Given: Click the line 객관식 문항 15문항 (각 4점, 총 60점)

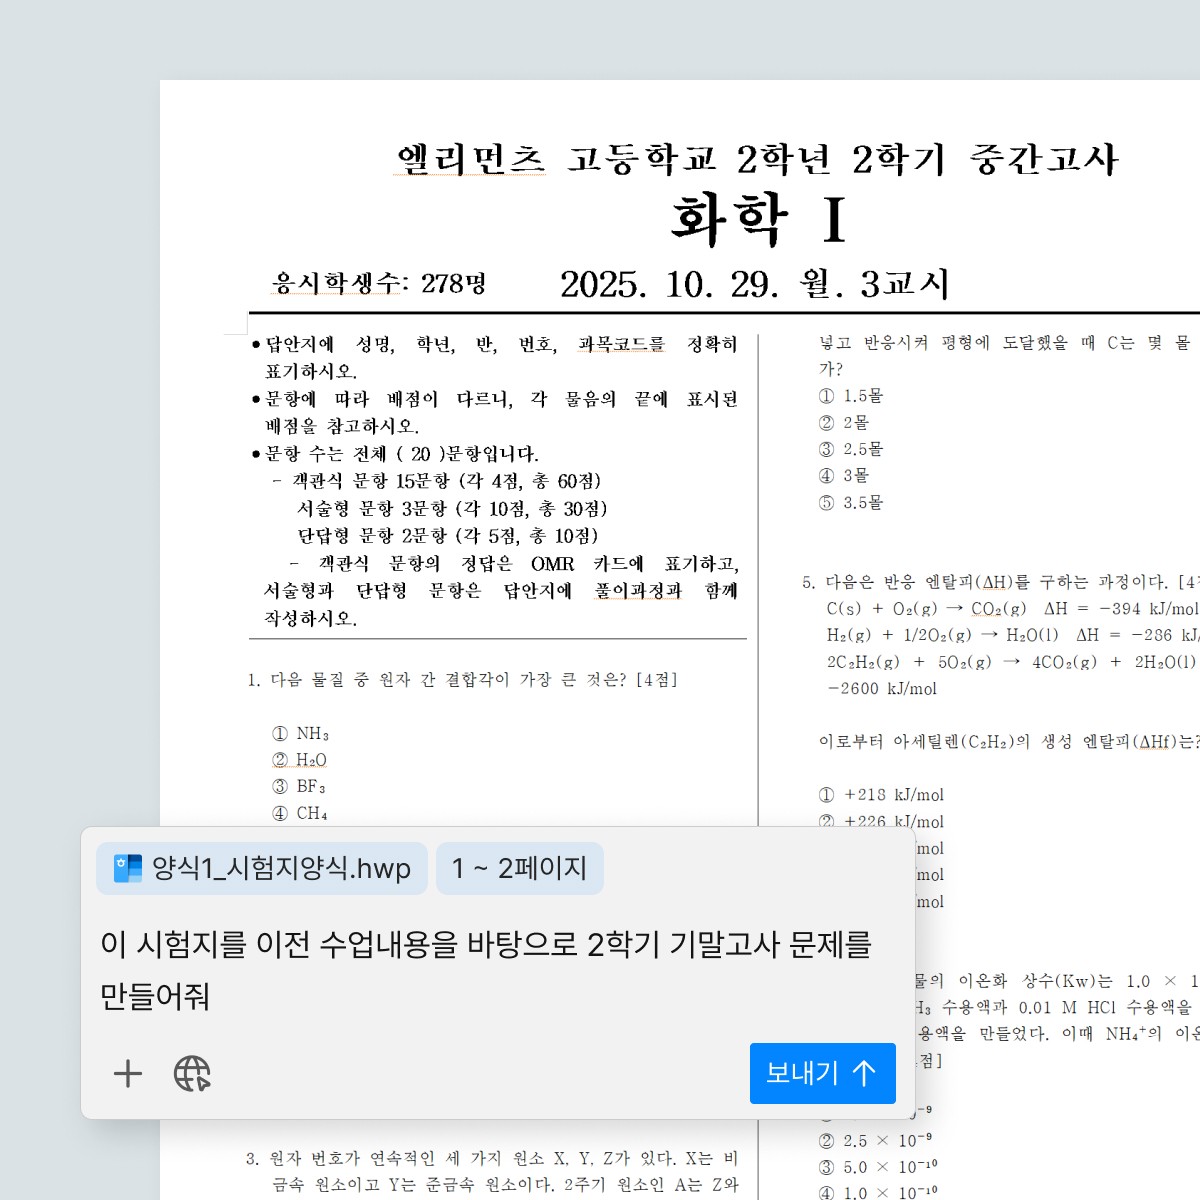Looking at the screenshot, I should coord(436,482).
